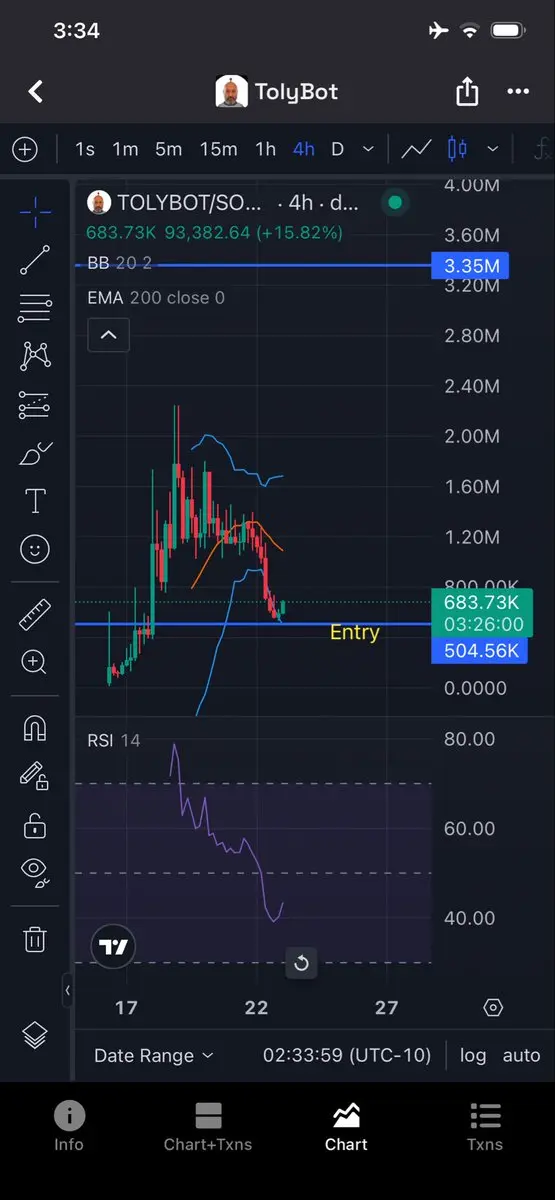The height and width of the screenshot is (1200, 555).
Task: Toggle hide all drawings eye icon
Action: click(35, 873)
